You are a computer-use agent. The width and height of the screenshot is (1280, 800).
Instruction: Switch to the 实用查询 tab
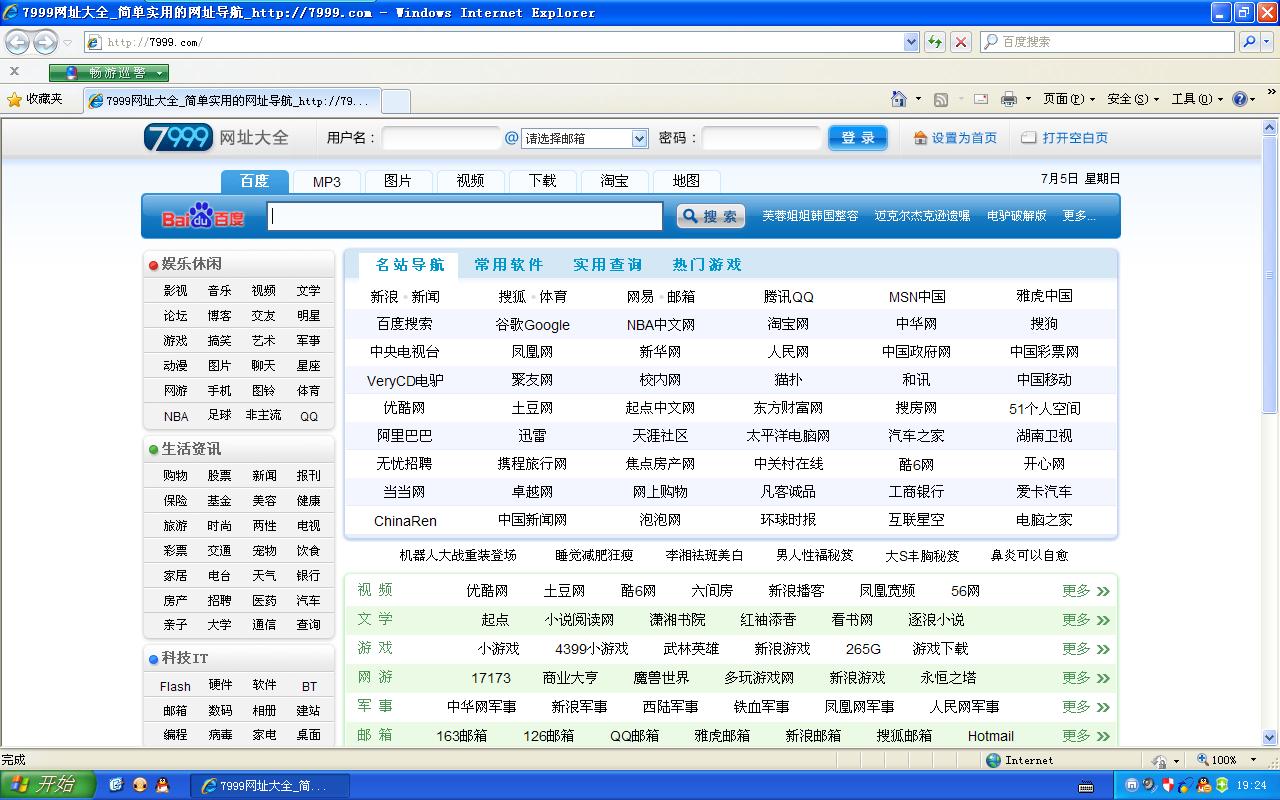click(608, 265)
